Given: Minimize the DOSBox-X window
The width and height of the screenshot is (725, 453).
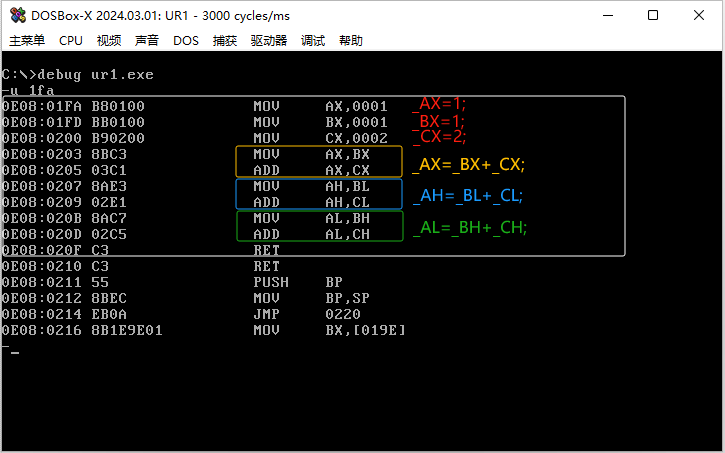Looking at the screenshot, I should point(608,15).
